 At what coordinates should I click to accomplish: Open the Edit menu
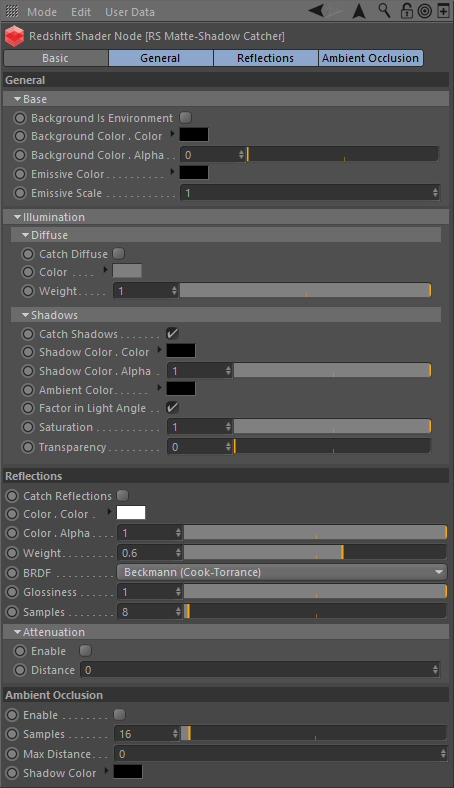click(x=80, y=12)
